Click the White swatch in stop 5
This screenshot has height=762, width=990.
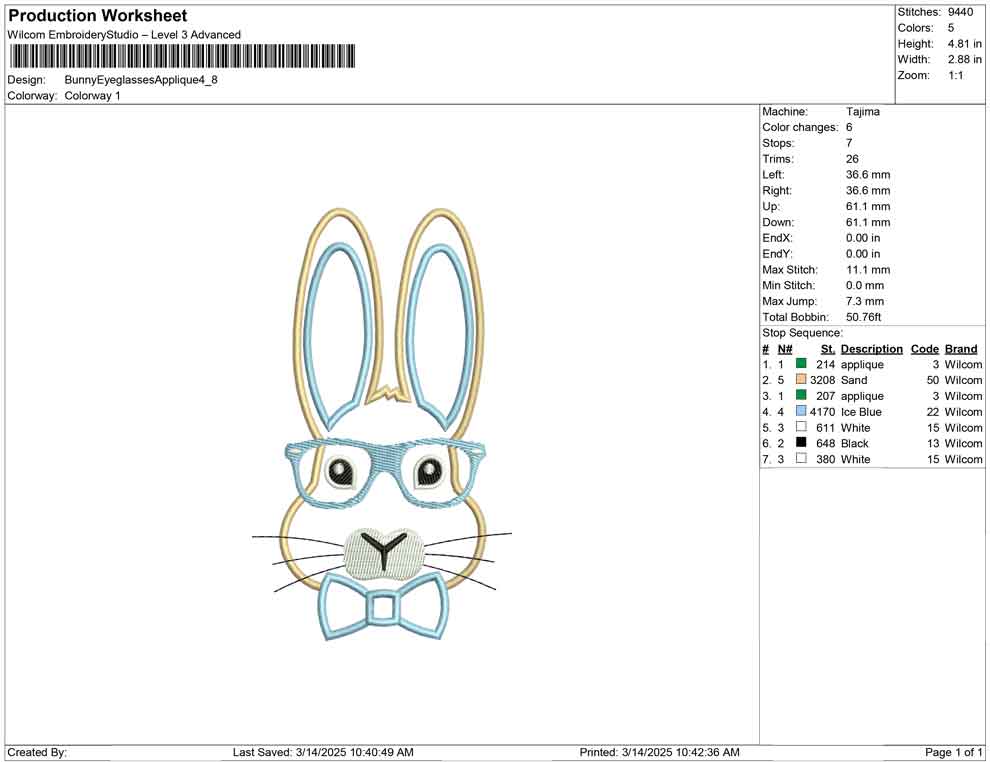pos(801,427)
